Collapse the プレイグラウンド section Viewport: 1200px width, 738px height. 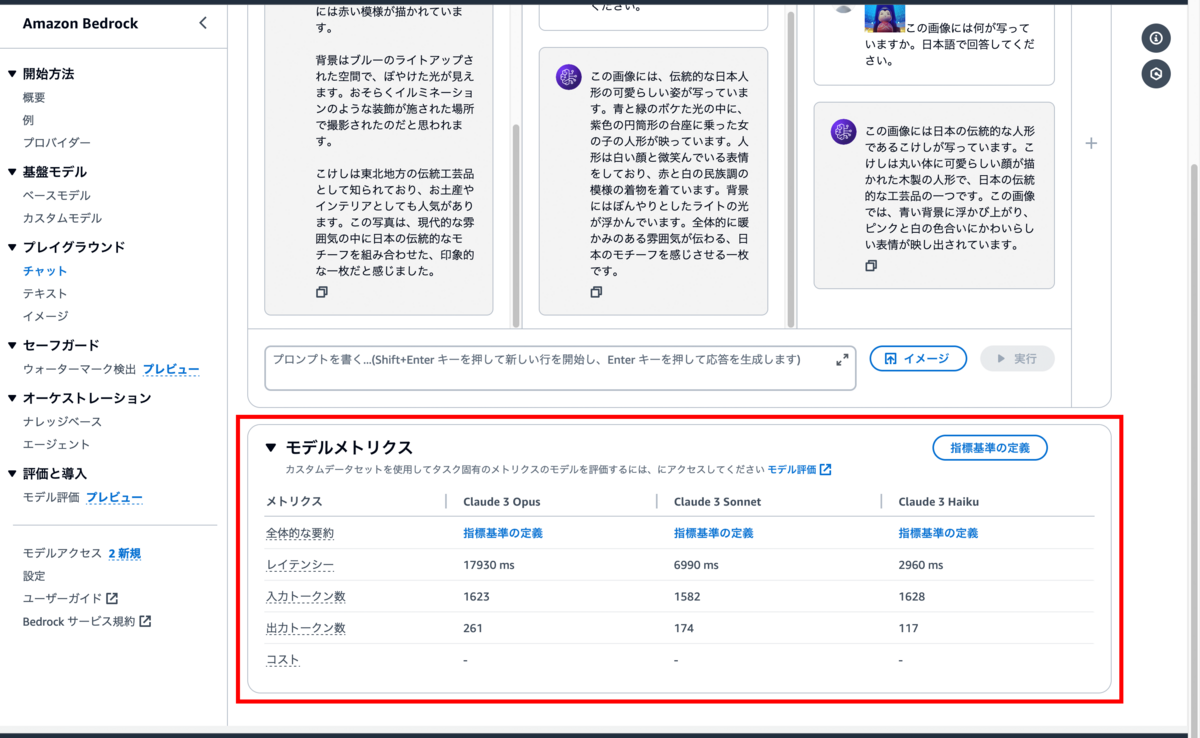pos(12,247)
